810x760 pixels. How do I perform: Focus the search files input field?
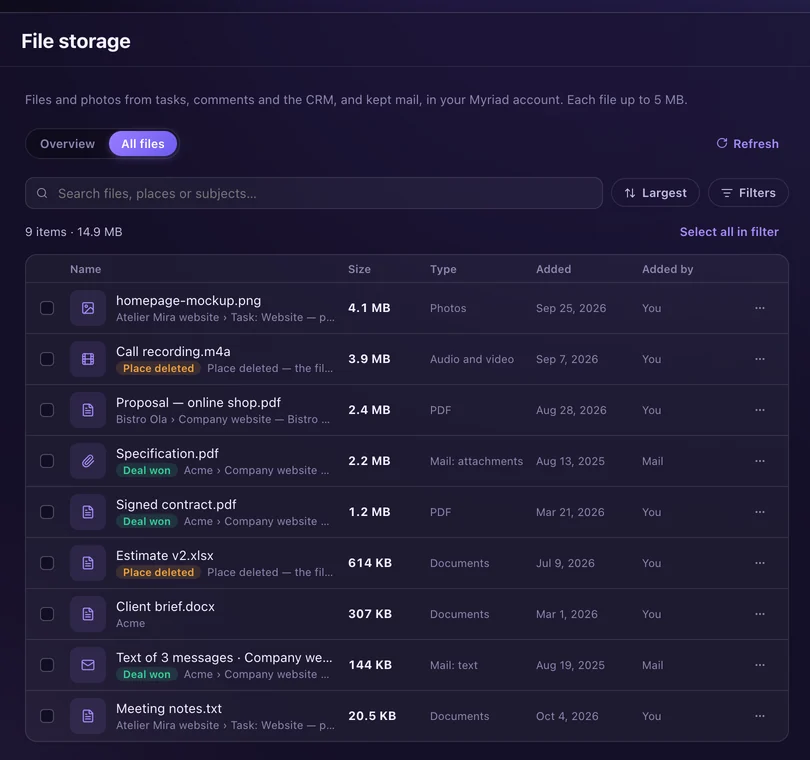[x=314, y=193]
